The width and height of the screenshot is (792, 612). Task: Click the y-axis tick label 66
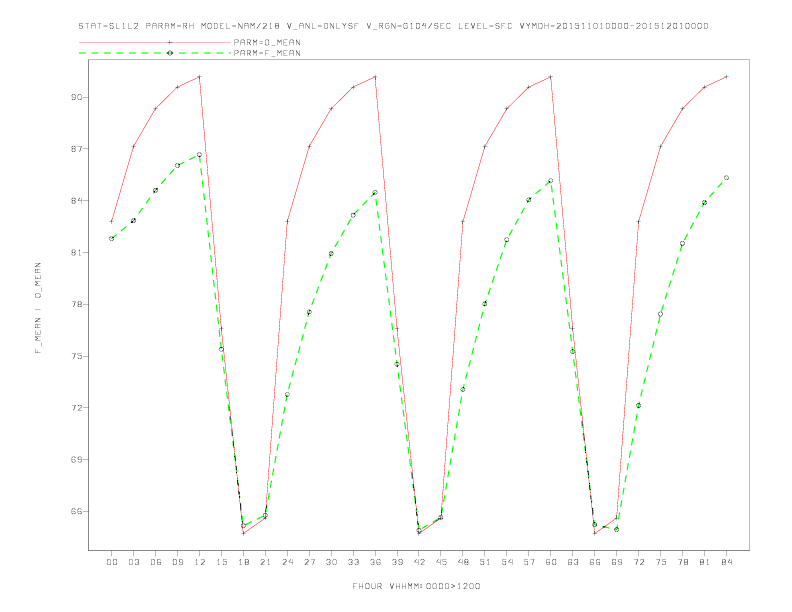(x=76, y=511)
